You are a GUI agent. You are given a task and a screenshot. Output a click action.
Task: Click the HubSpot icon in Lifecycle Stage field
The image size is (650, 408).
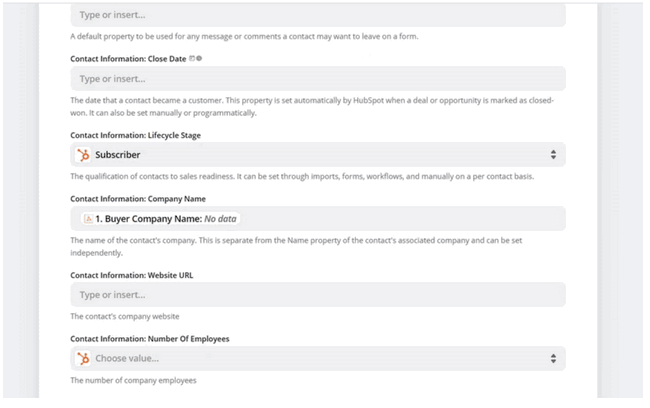pyautogui.click(x=84, y=155)
